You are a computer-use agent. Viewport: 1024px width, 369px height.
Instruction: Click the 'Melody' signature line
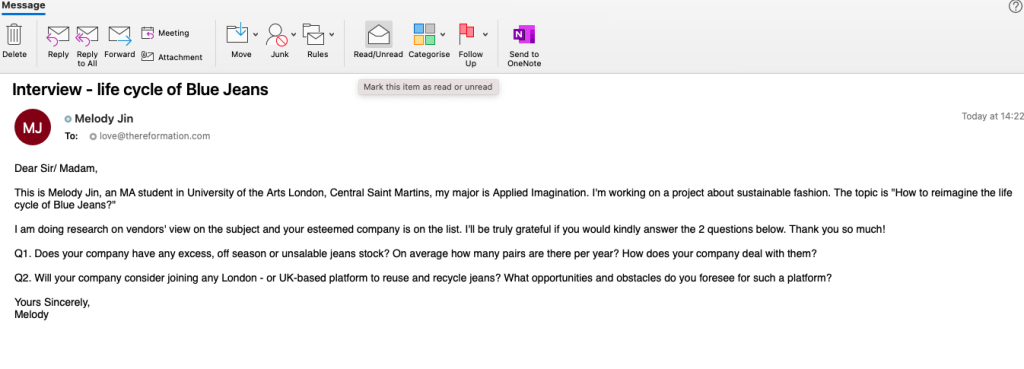tap(31, 314)
